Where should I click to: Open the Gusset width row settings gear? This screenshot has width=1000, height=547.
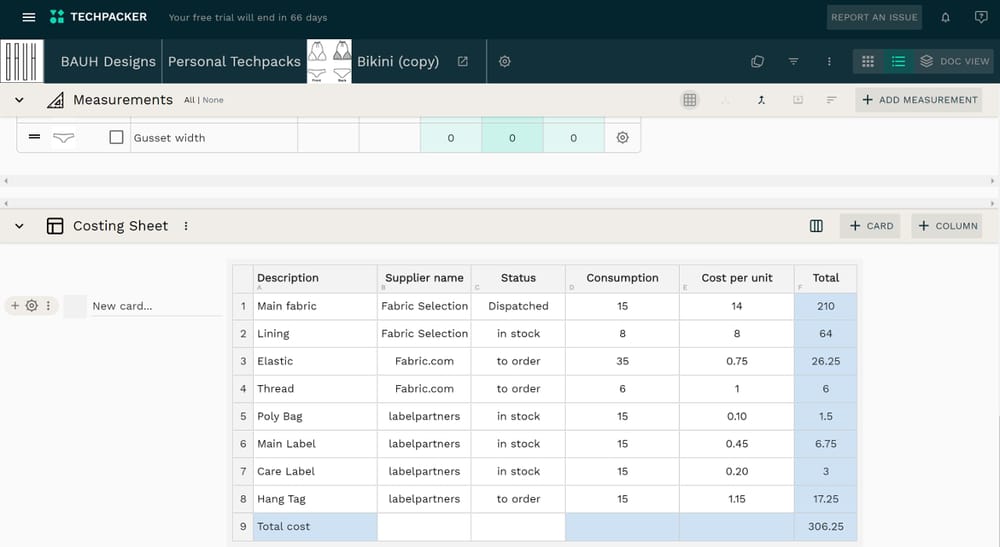pyautogui.click(x=622, y=138)
